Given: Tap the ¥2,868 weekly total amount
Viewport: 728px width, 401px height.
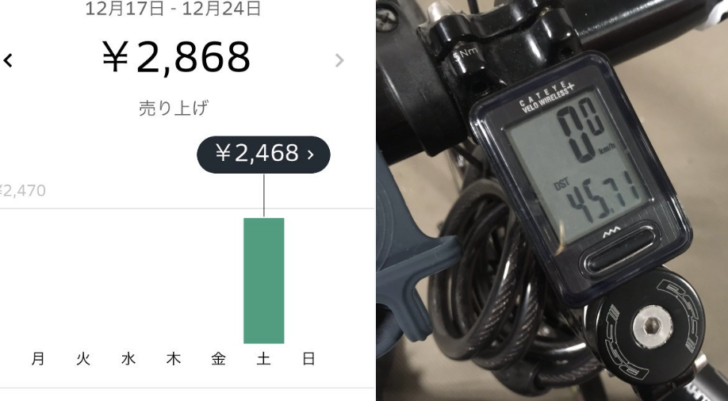Looking at the screenshot, I should point(176,58).
